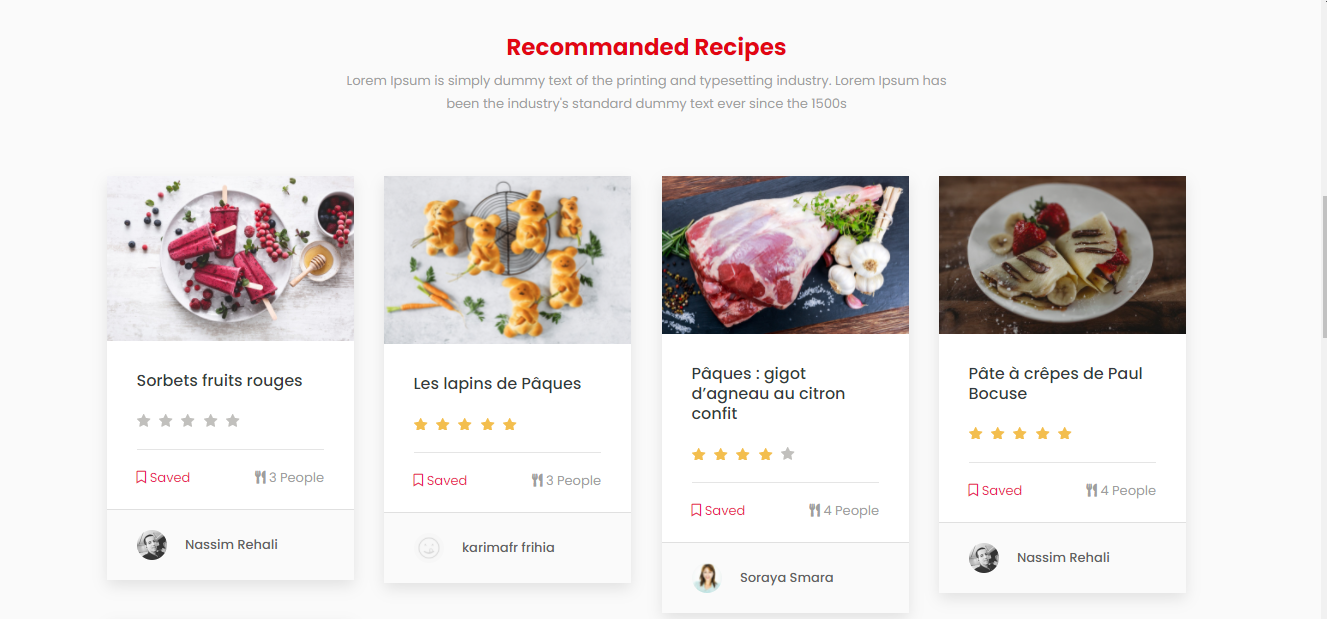Open Soraya Smara's author name
Viewport: 1327px width, 619px height.
click(x=786, y=578)
